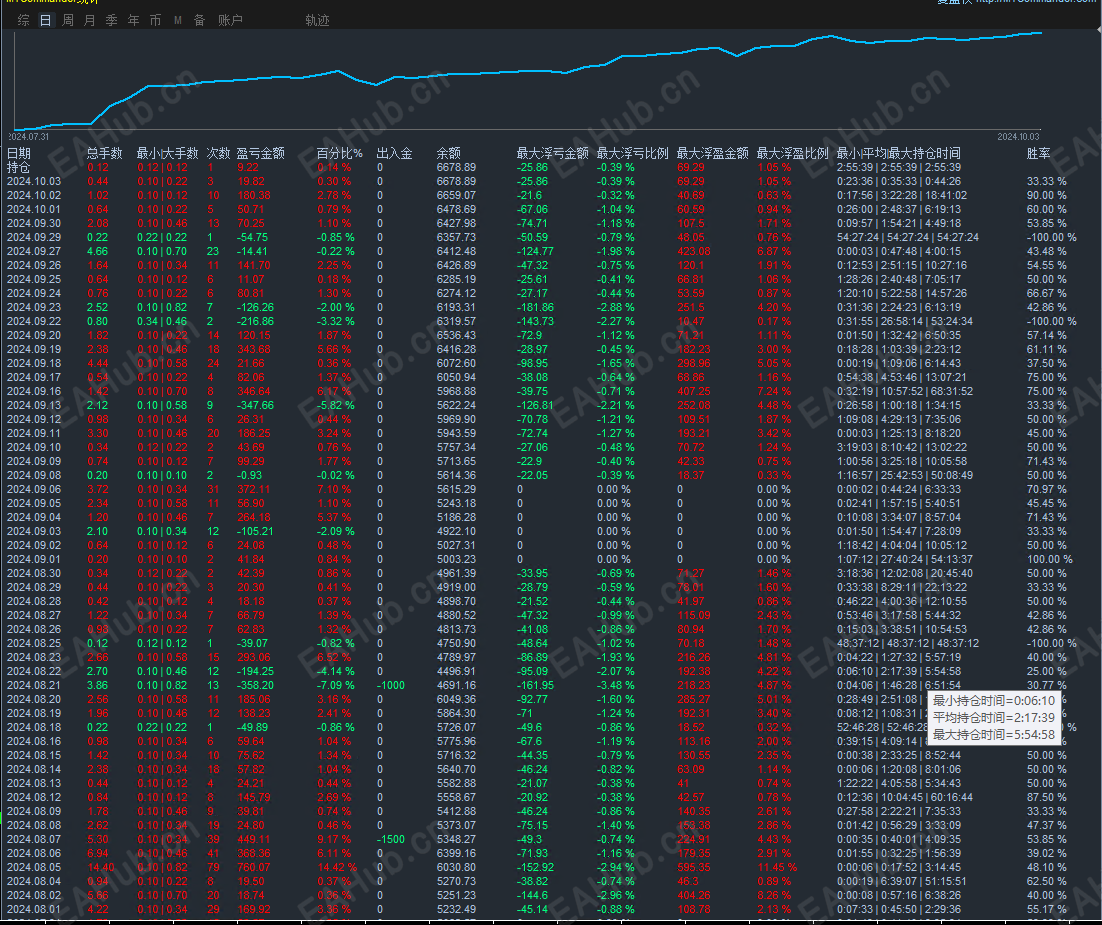Open the 季 quarterly tab
Screen dimensions: 1102x925
coord(112,20)
